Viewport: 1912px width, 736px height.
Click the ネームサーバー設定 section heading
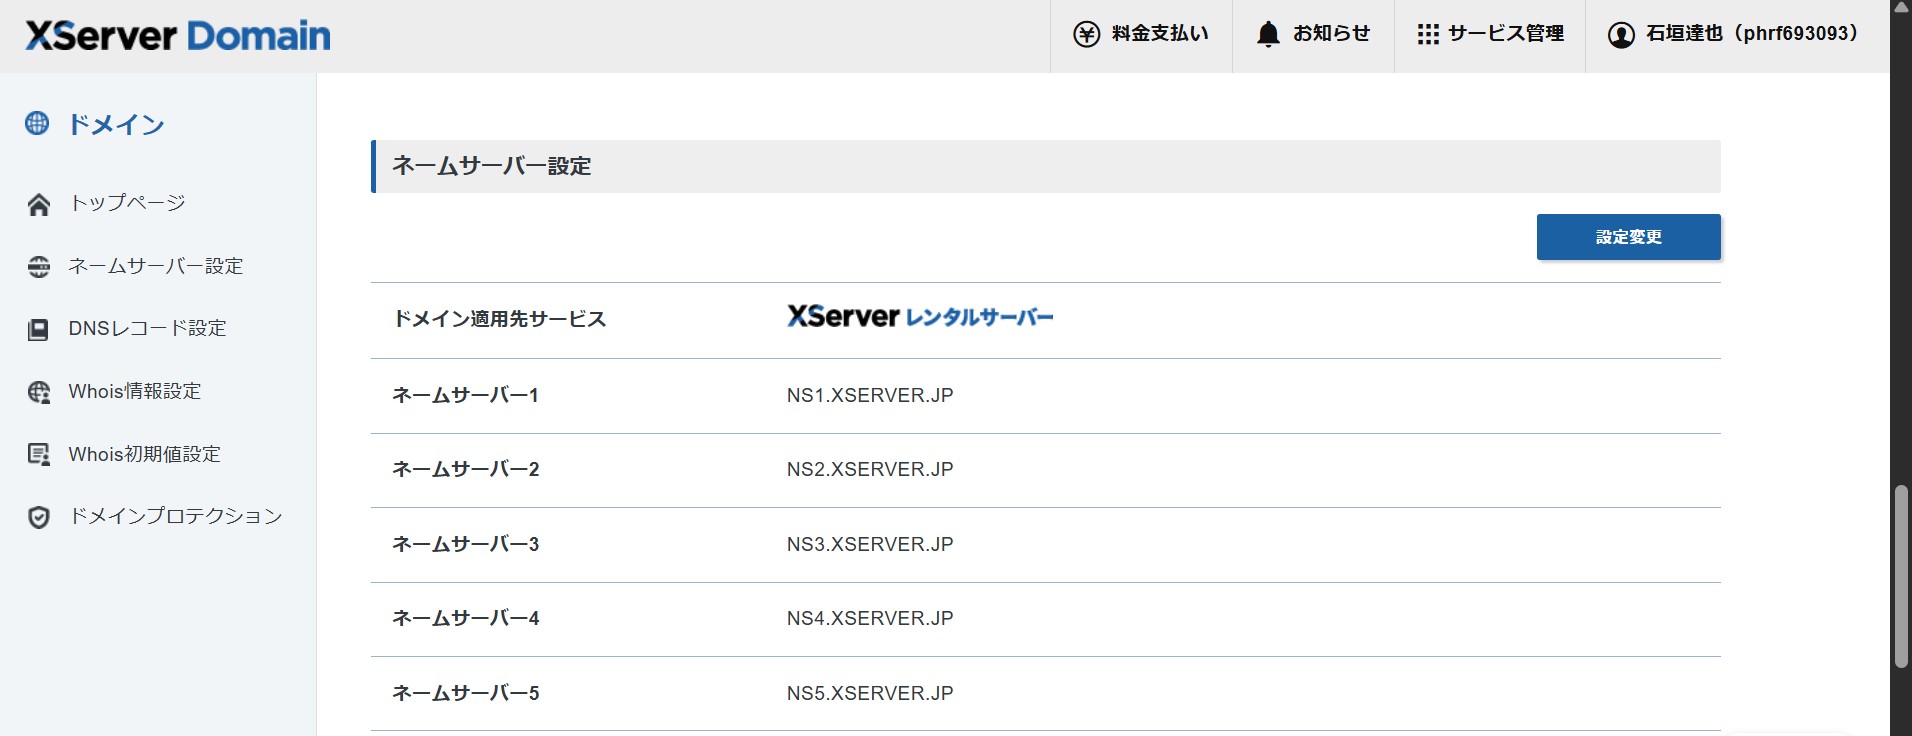492,166
